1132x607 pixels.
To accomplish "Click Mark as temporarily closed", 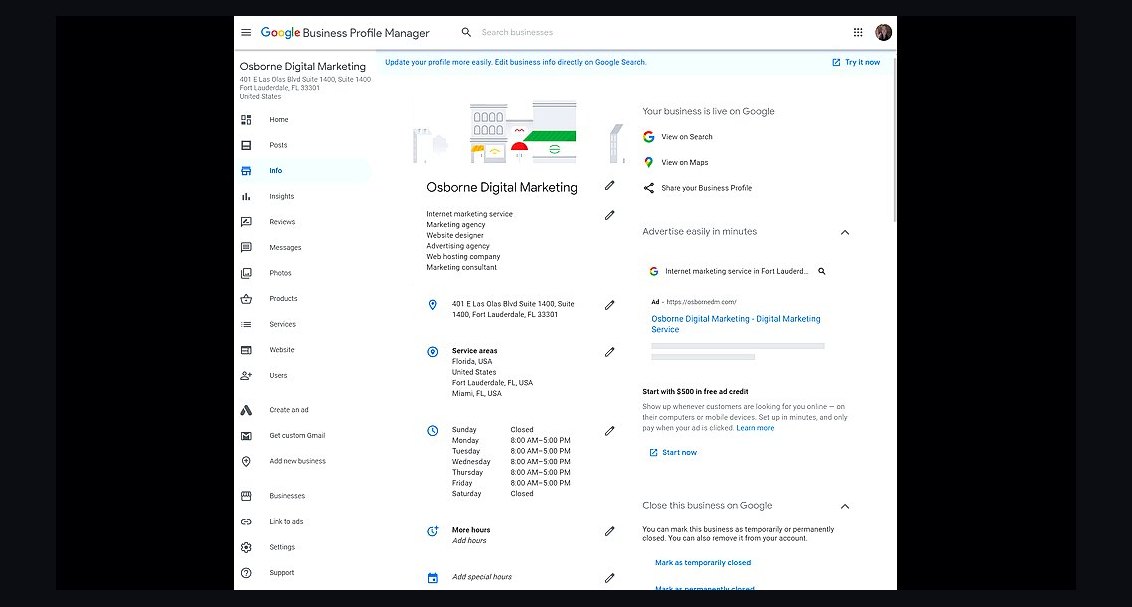I will coord(703,563).
